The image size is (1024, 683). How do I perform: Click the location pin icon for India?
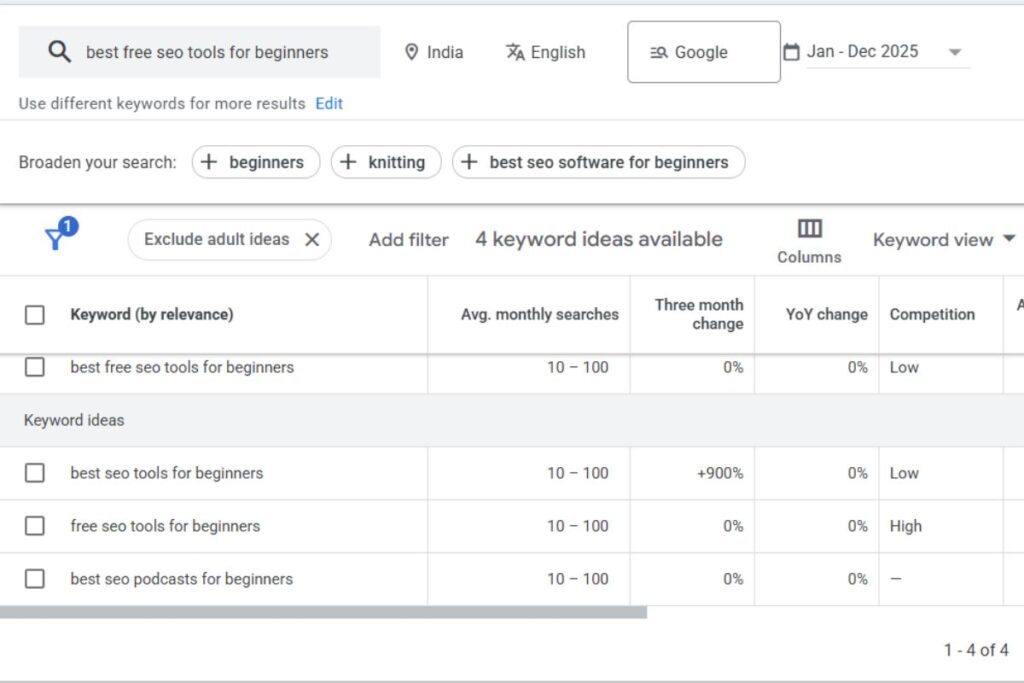pos(413,51)
